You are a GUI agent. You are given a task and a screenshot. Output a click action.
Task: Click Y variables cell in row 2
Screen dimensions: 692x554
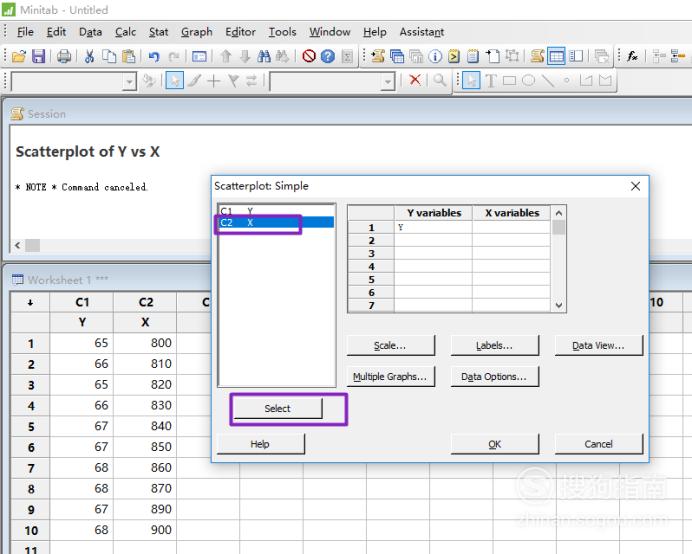click(433, 241)
